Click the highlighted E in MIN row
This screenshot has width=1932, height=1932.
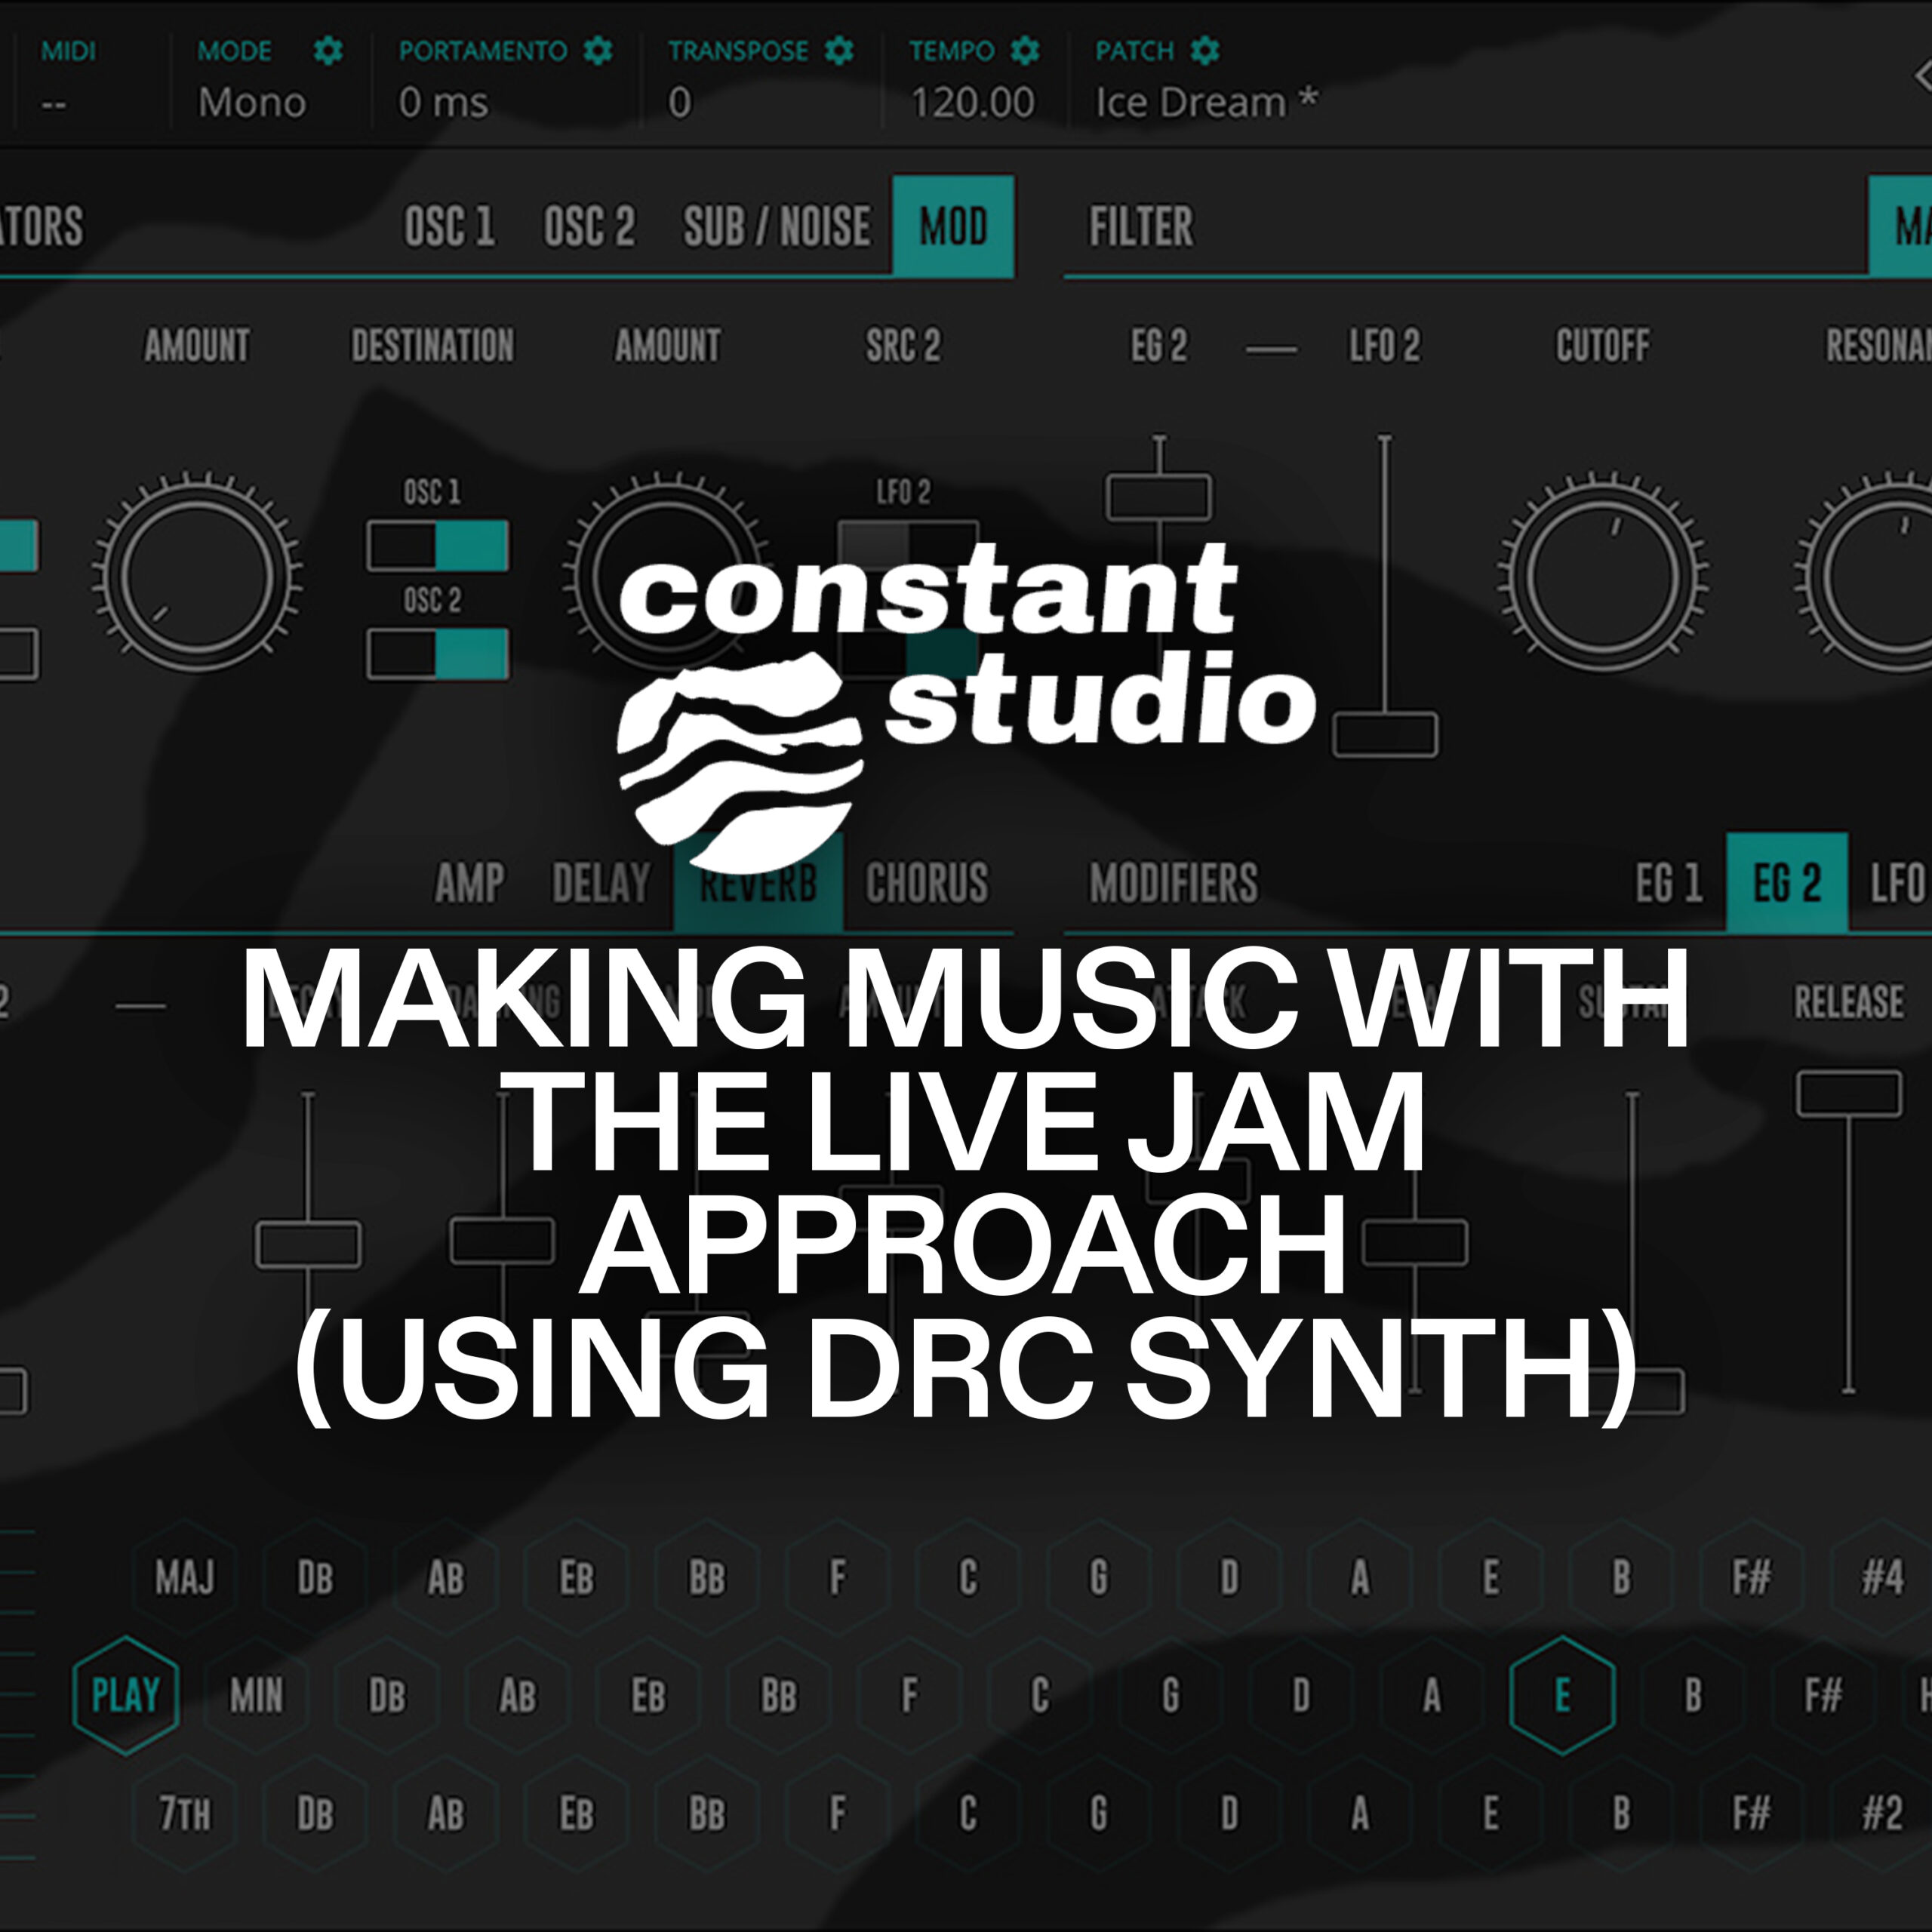click(1562, 1696)
